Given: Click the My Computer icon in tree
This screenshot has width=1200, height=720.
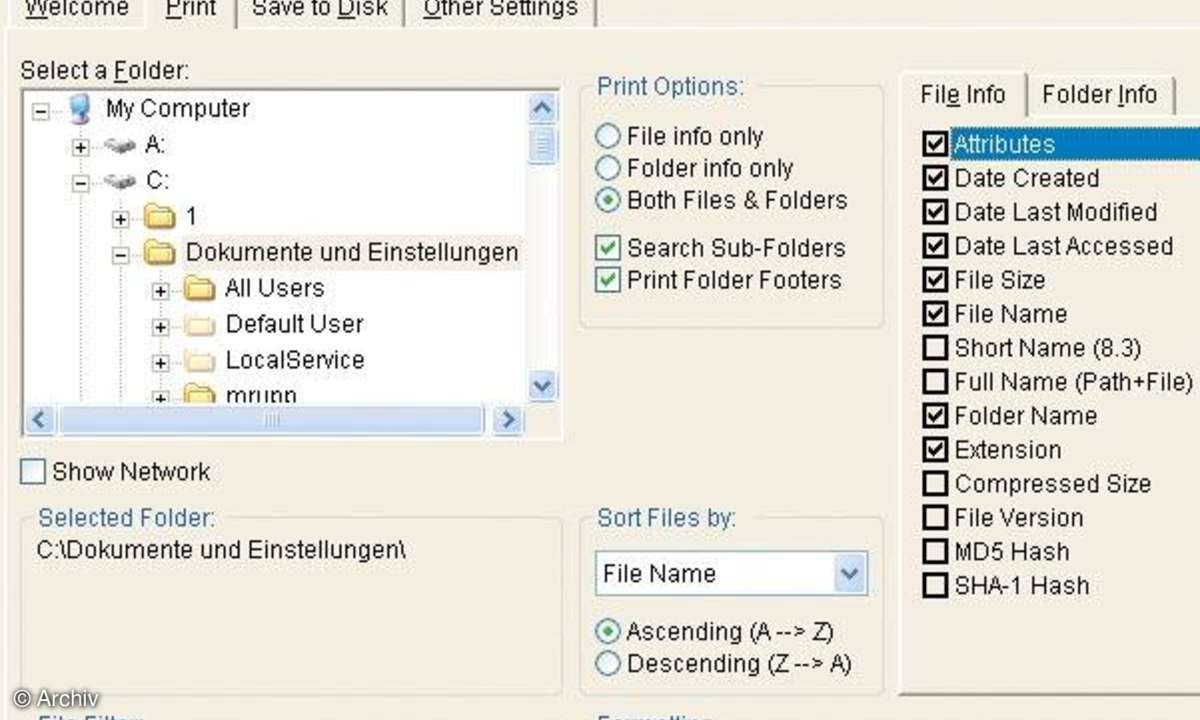Looking at the screenshot, I should tap(81, 108).
